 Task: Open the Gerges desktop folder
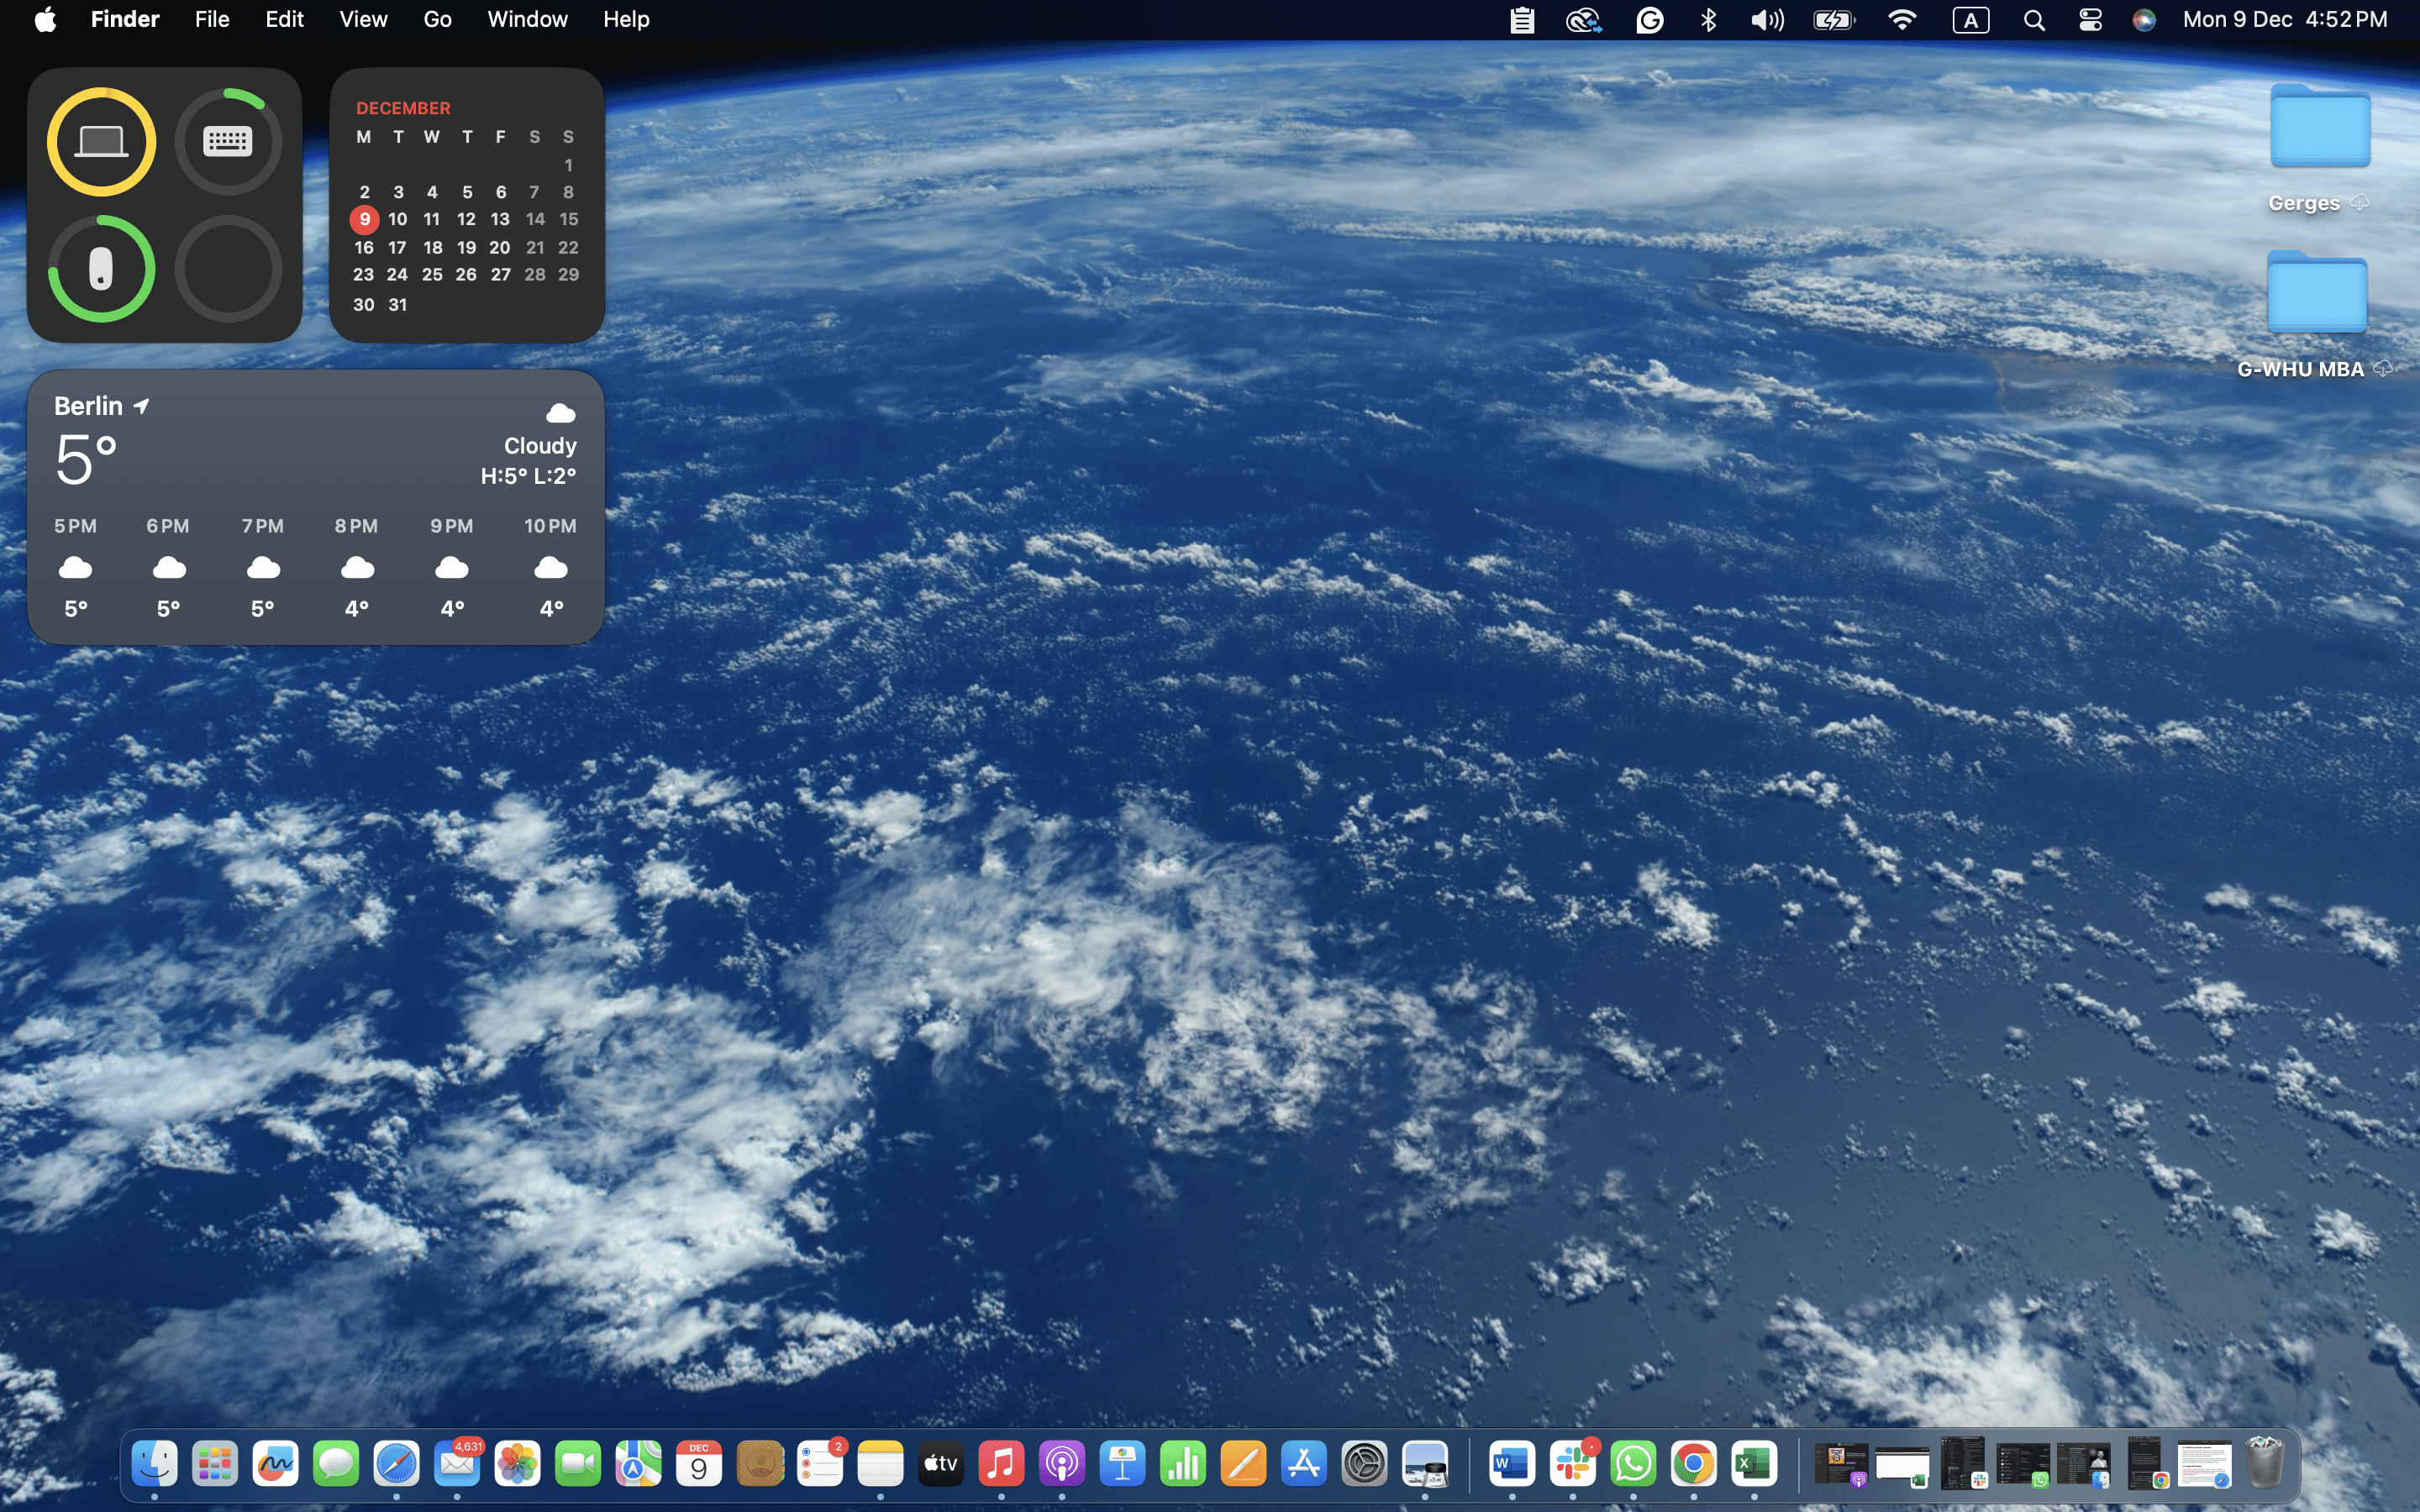pos(2319,128)
